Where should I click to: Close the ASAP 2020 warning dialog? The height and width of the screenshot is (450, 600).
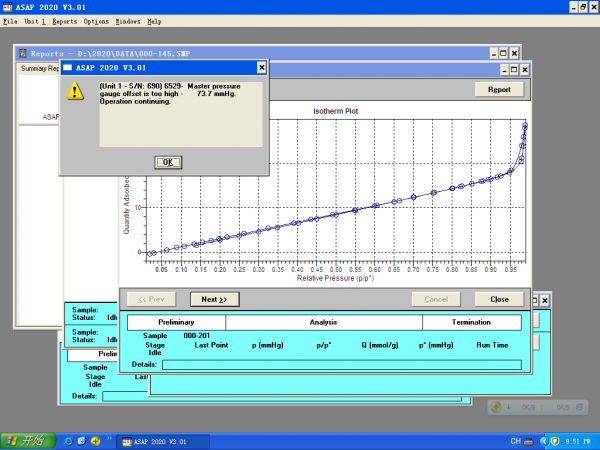261,68
